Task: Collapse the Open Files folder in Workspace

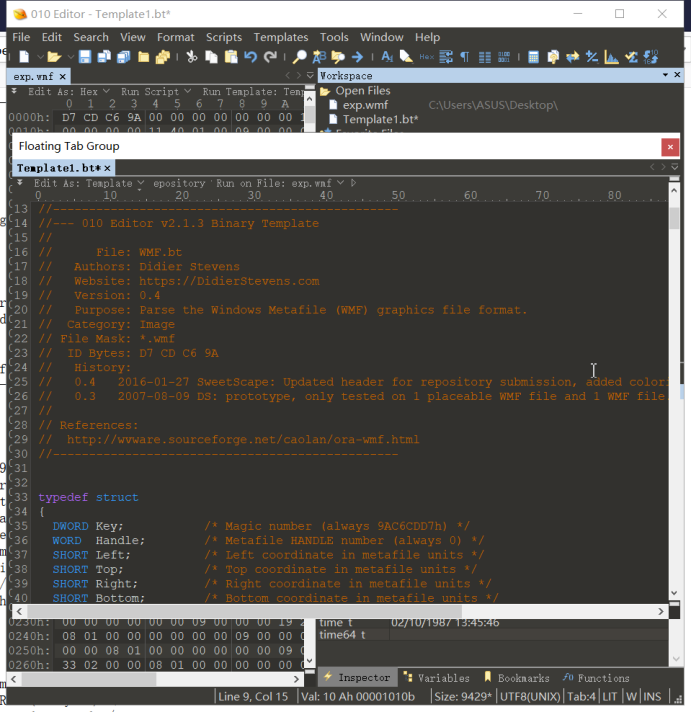Action: [325, 91]
